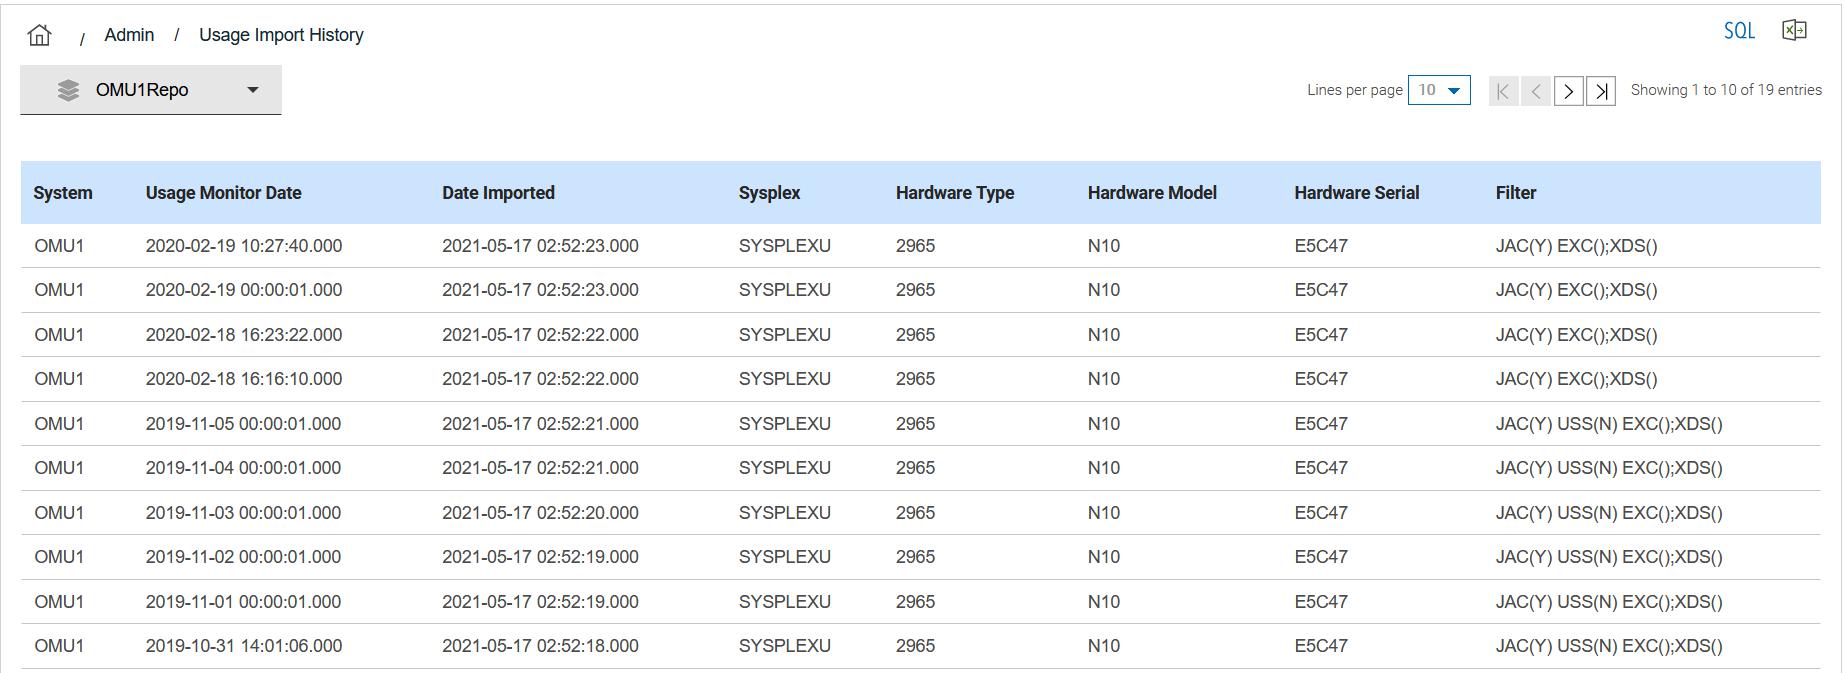This screenshot has height=673, width=1845.
Task: Open the SQL view icon
Action: tap(1739, 31)
